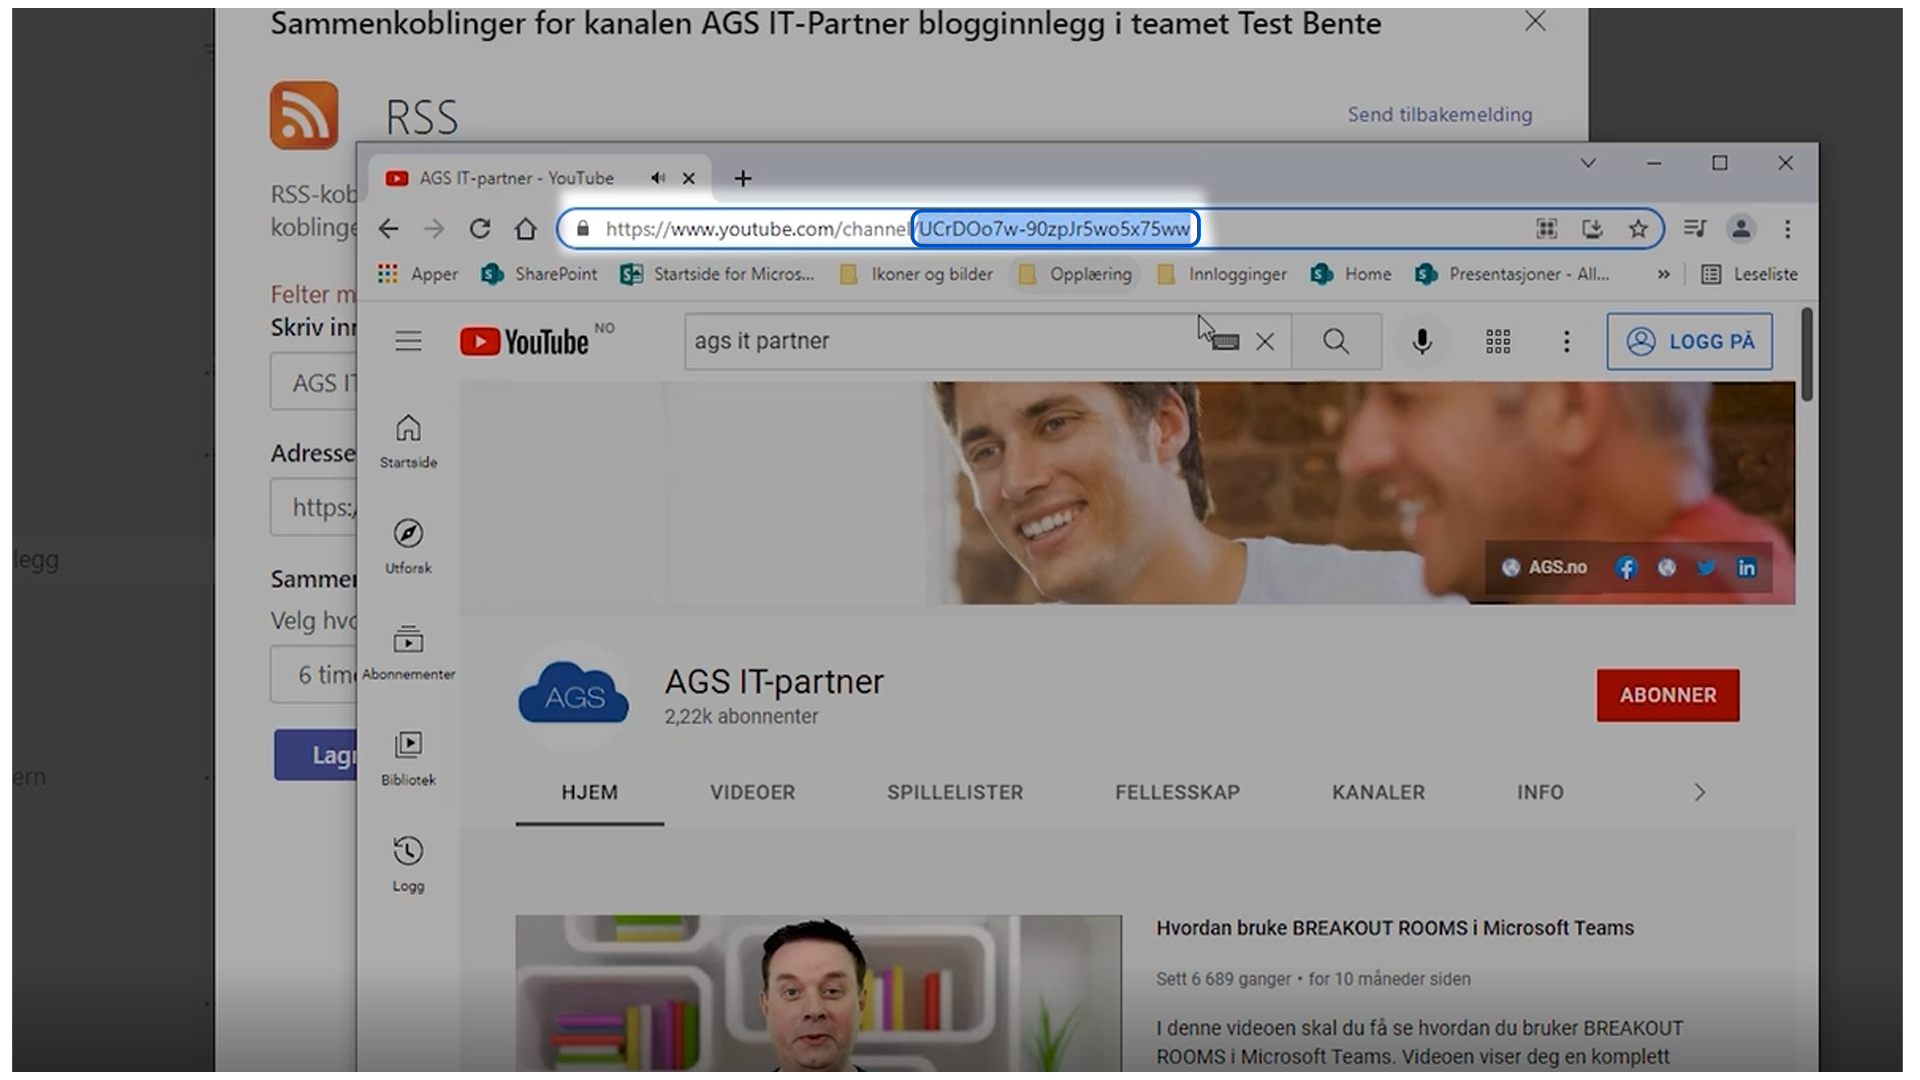Open the Ikoner og bilder bookmark folder
The height and width of the screenshot is (1080, 1920).
tap(915, 274)
